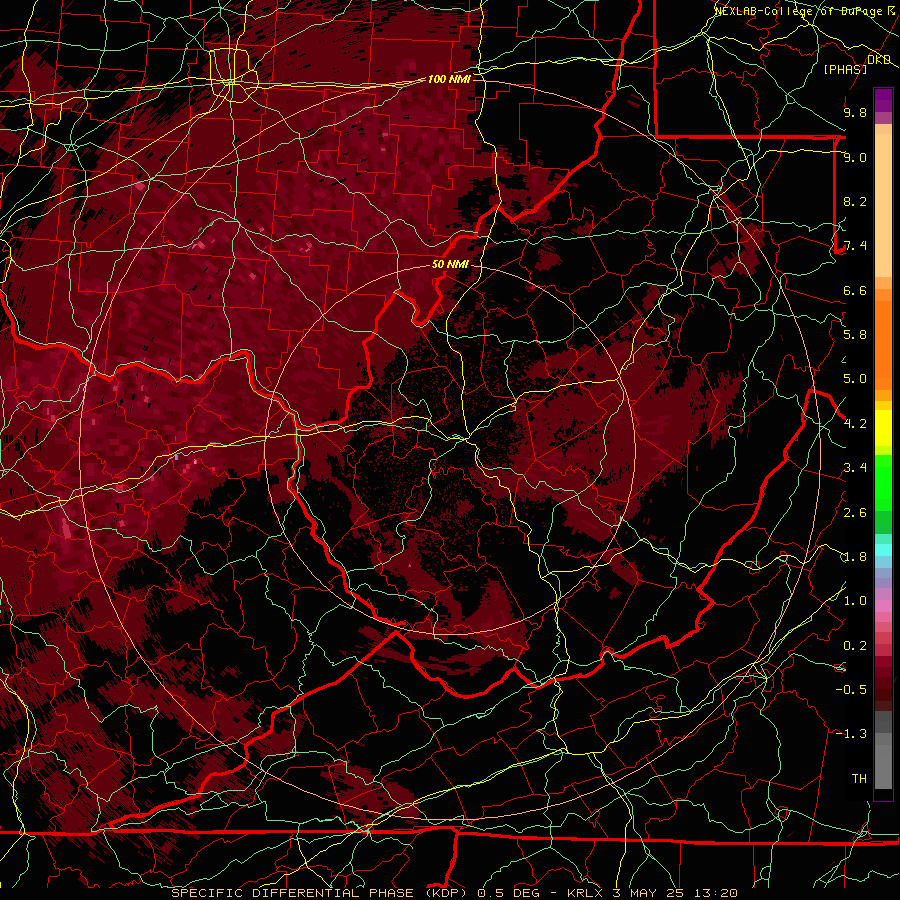This screenshot has width=900, height=900.
Task: Click the 4.2 scale value
Action: tap(855, 424)
